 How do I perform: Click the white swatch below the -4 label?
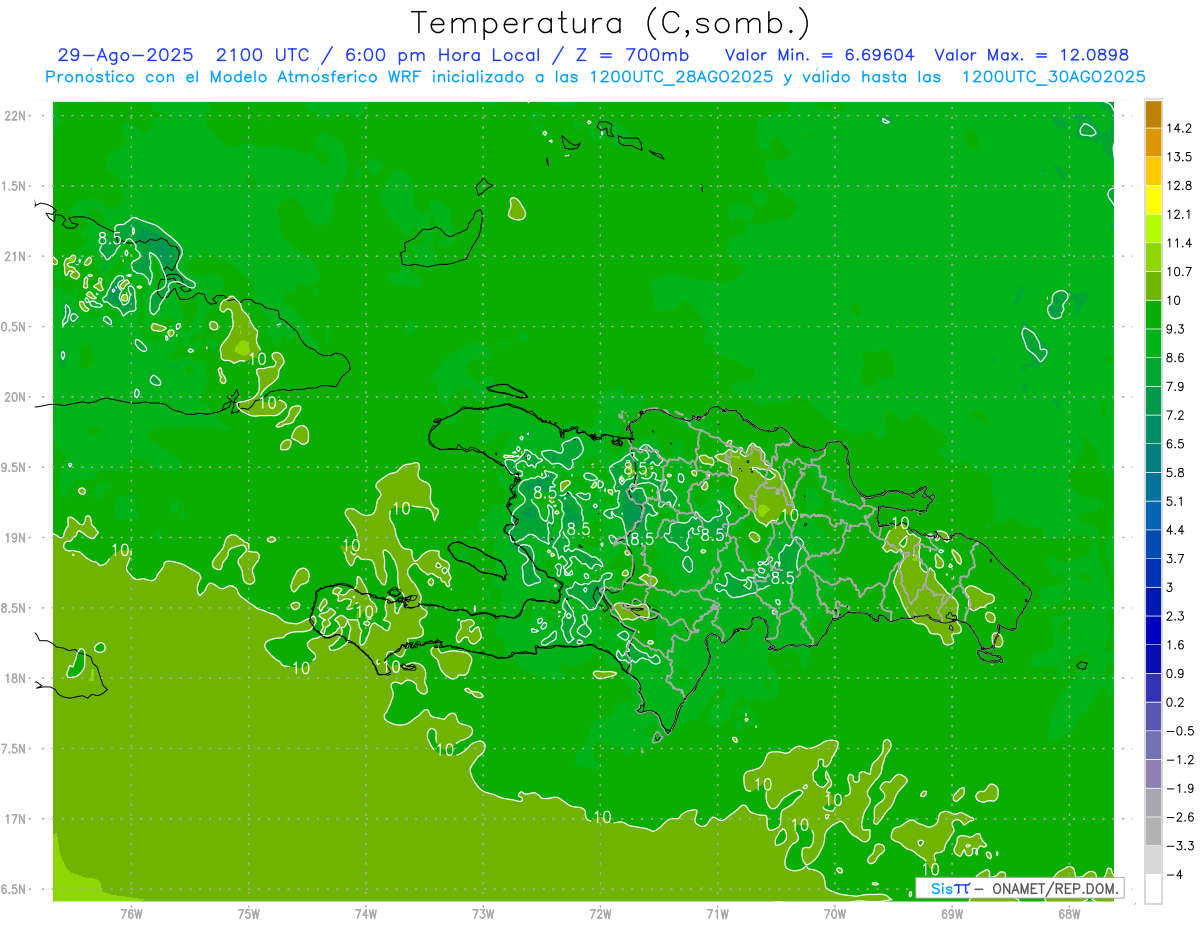[x=1153, y=889]
